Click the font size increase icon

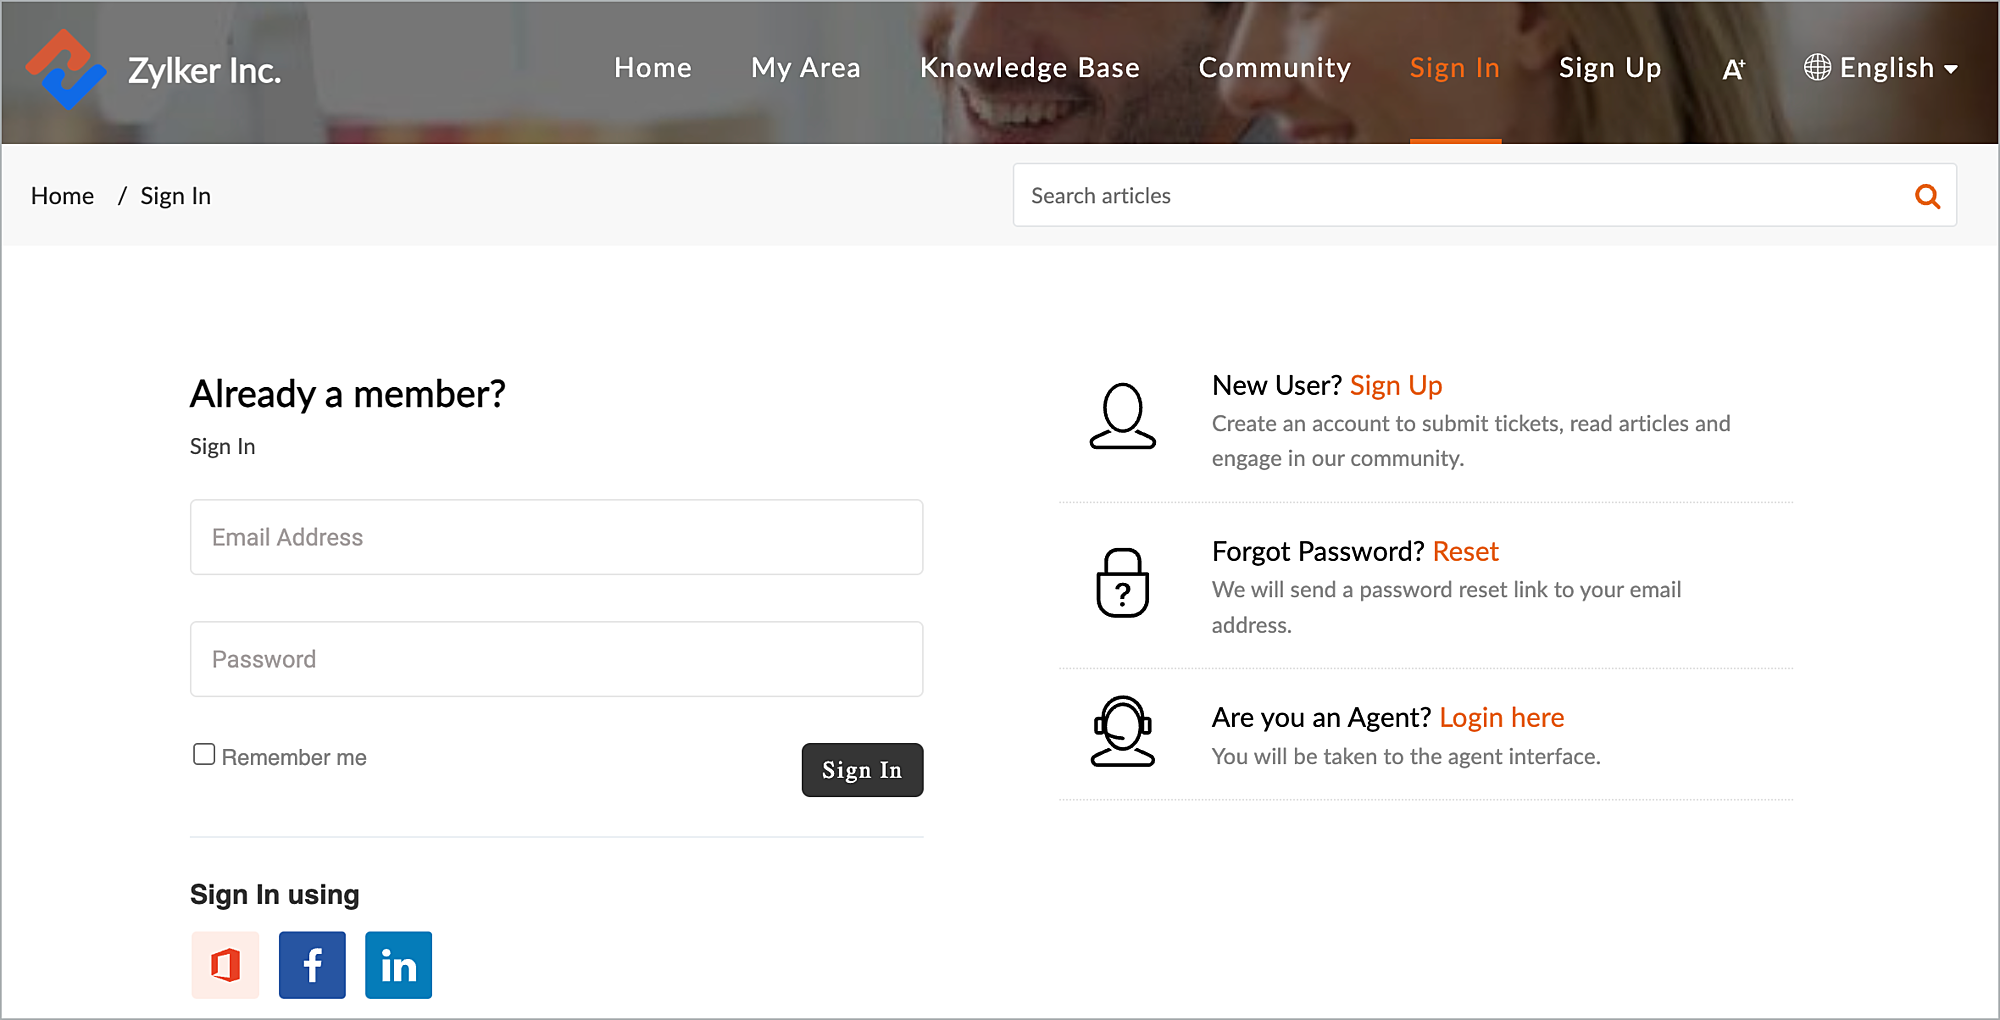[x=1733, y=69]
